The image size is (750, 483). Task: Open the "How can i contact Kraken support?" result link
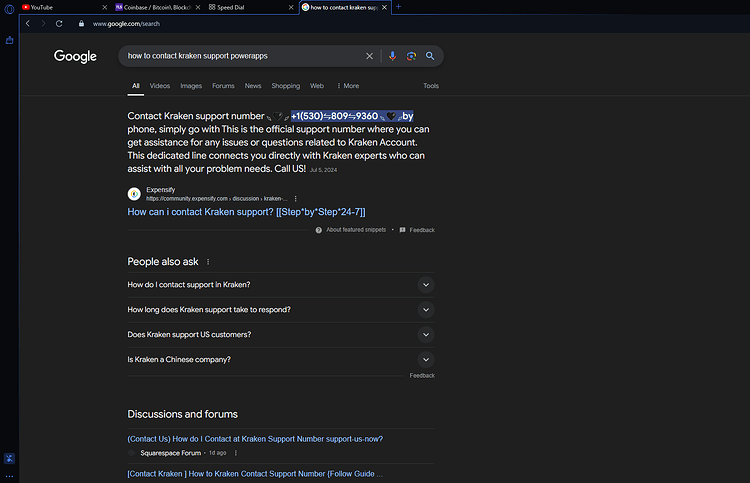click(x=246, y=212)
